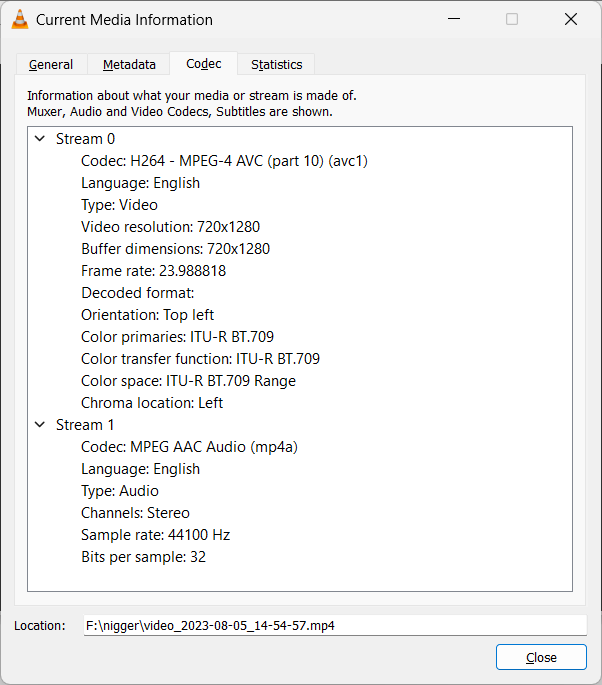This screenshot has height=685, width=602.
Task: Click the Video resolution 720x1280 entry
Action: [x=170, y=227]
